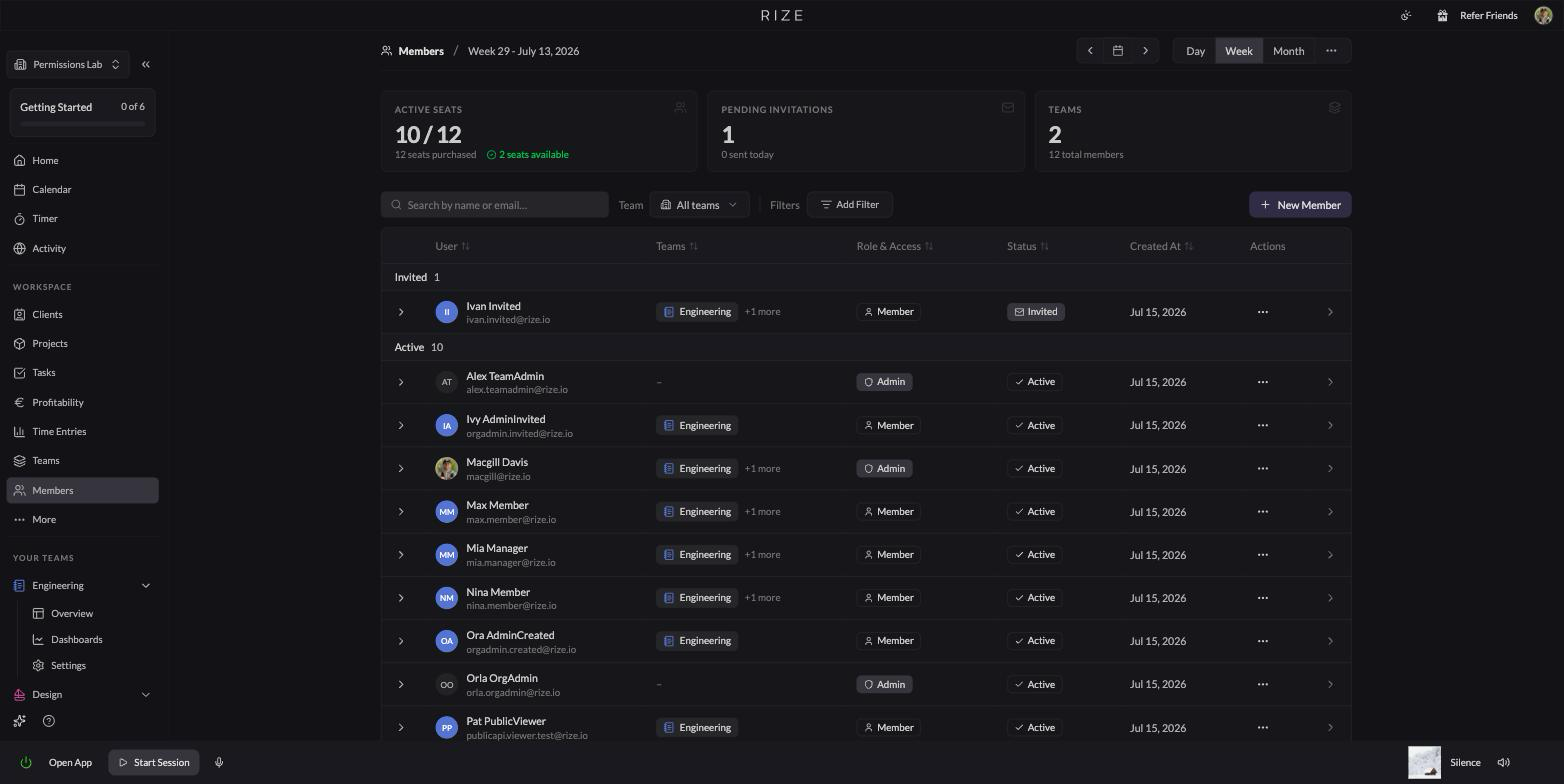Click the Getting Started progress bar
Viewport: 1564px width, 784px height.
pos(82,124)
